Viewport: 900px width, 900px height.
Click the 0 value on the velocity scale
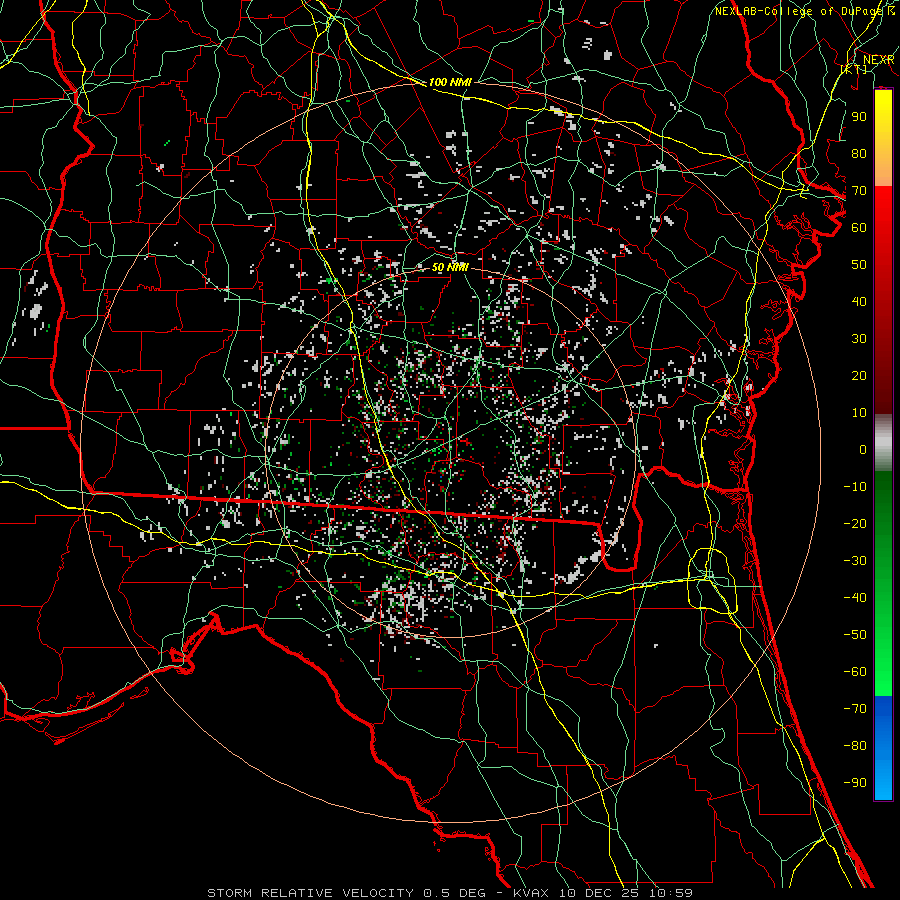coord(863,449)
